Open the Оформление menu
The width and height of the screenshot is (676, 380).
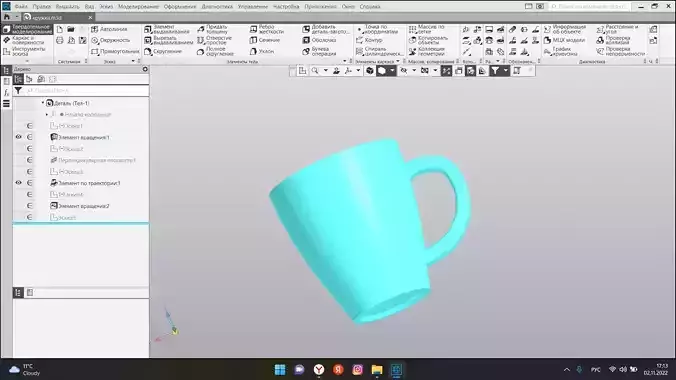180,6
